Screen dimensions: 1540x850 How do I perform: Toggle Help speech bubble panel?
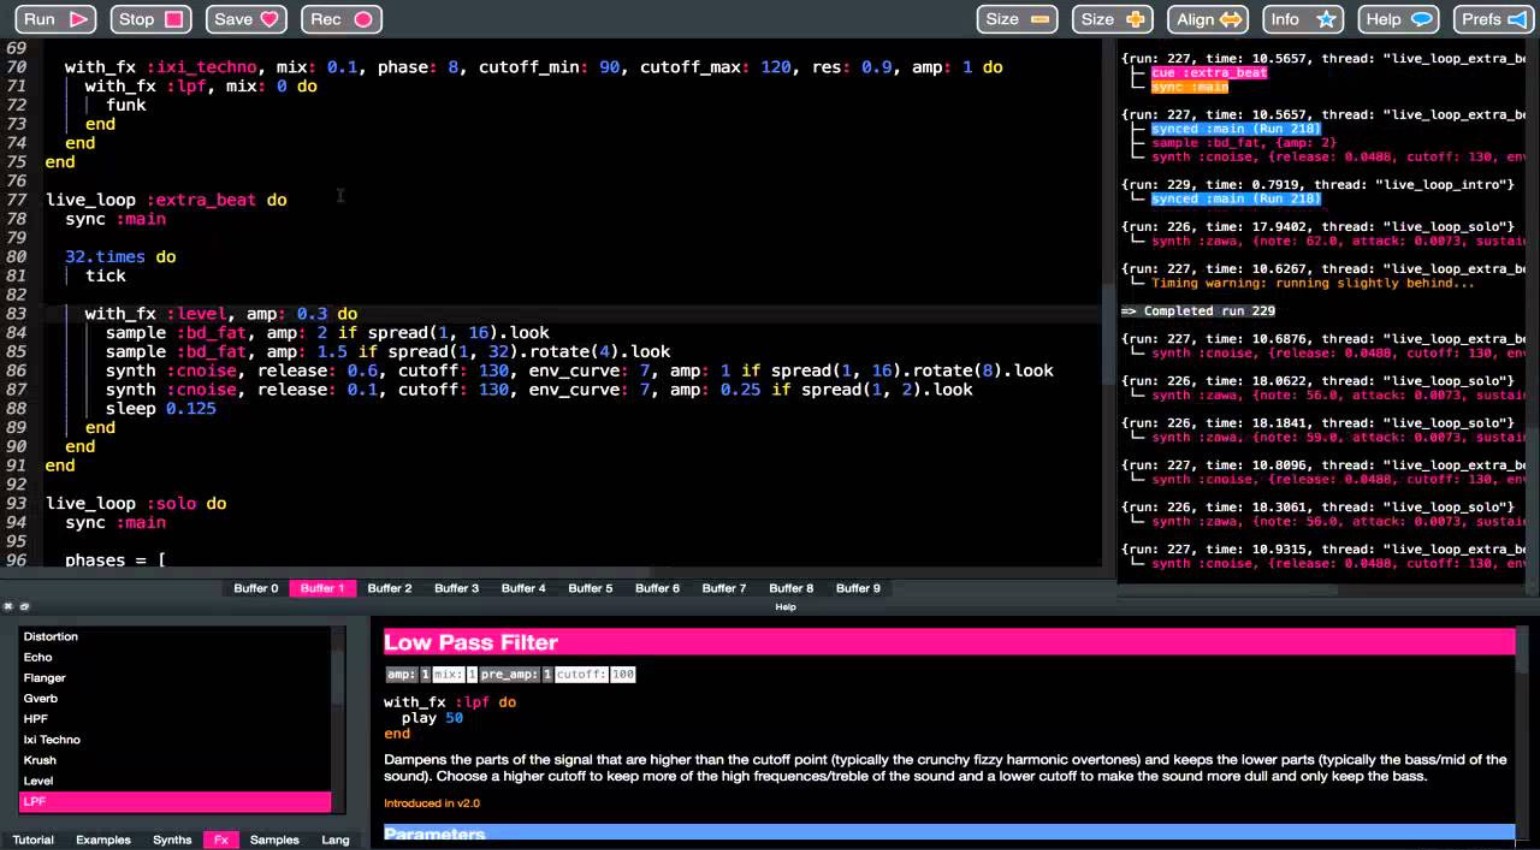1397,19
